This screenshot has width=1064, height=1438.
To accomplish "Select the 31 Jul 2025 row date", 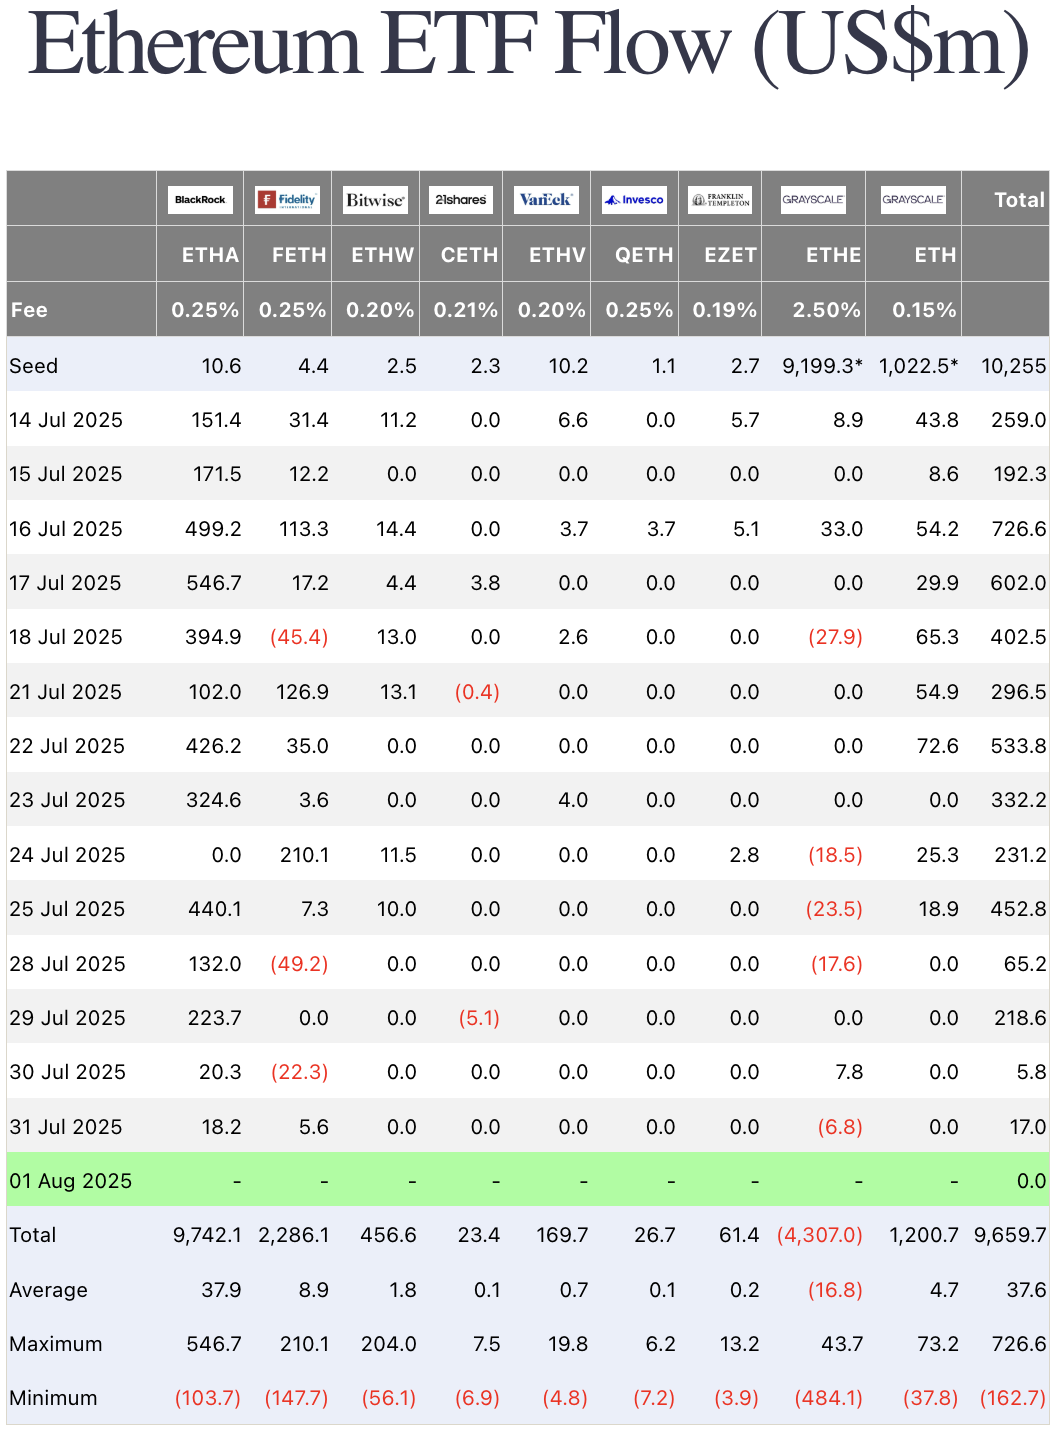I will 66,1127.
